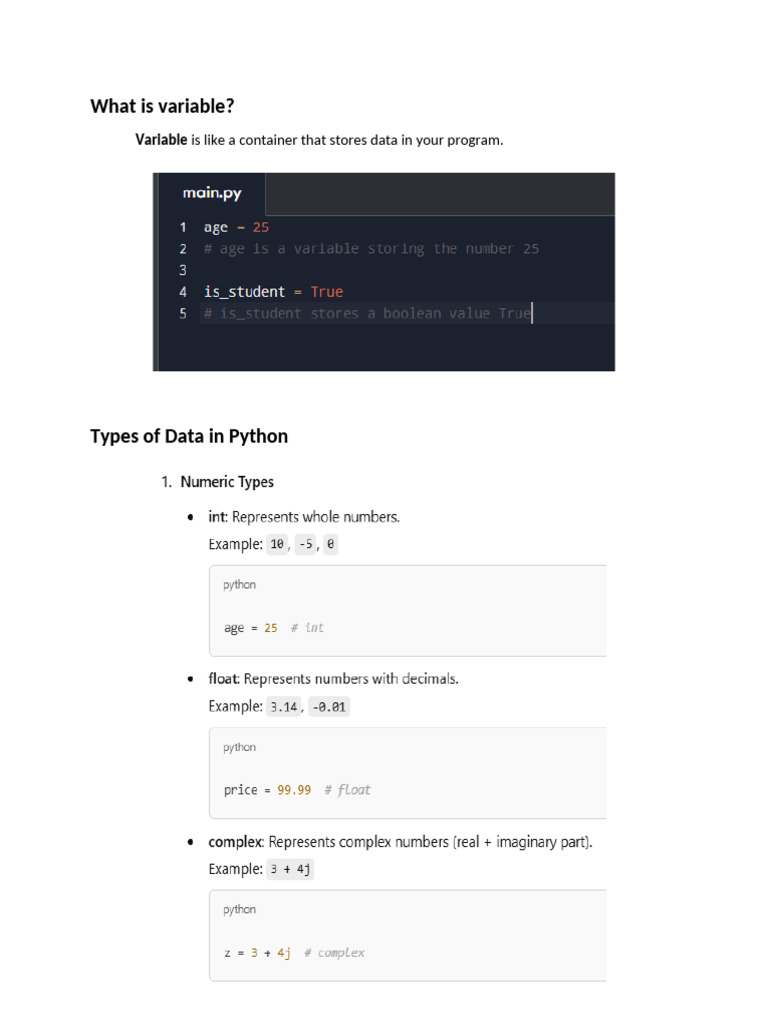Viewport: 768px width, 1024px height.
Task: Click the "python" label above the price snippet
Action: click(239, 747)
